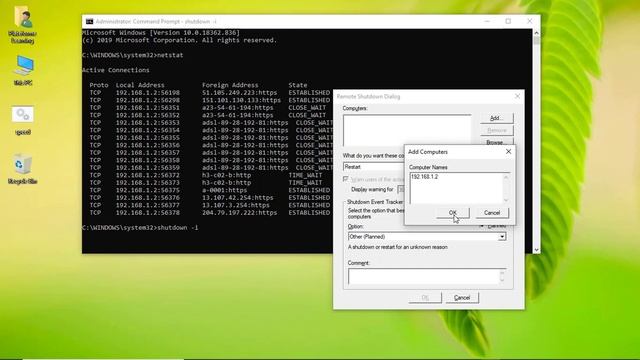Close the Add Computers dialog
This screenshot has height=360, width=640.
coord(508,151)
